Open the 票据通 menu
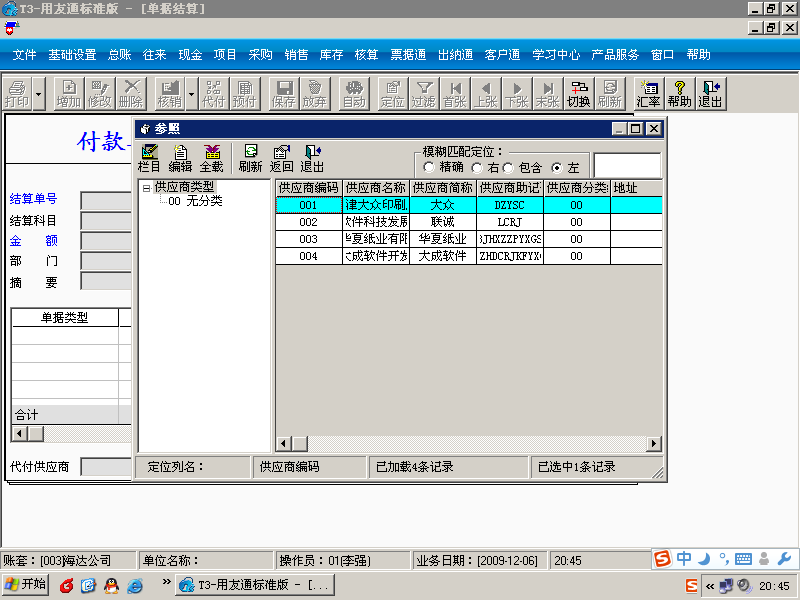 pyautogui.click(x=408, y=55)
